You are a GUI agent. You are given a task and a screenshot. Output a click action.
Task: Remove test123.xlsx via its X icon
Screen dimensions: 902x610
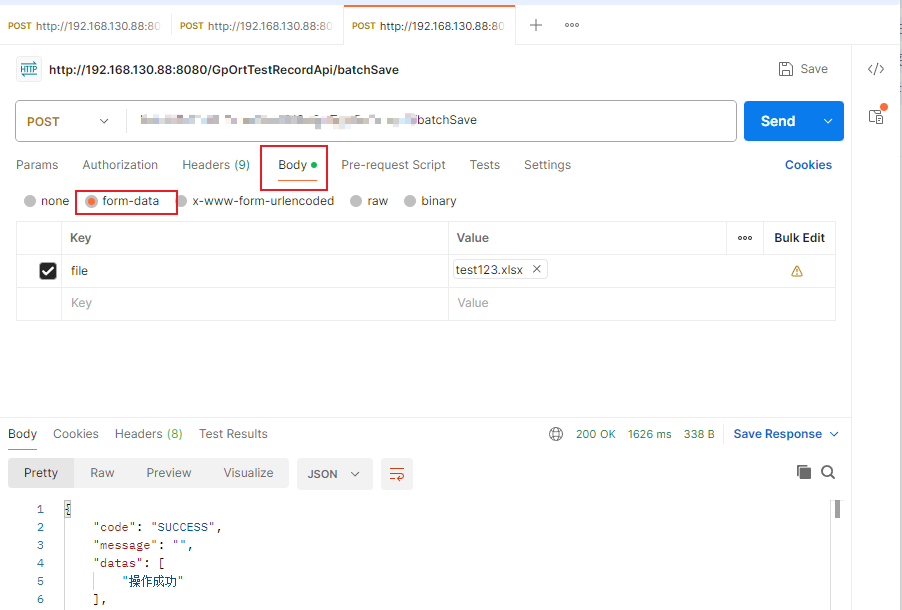tap(537, 268)
